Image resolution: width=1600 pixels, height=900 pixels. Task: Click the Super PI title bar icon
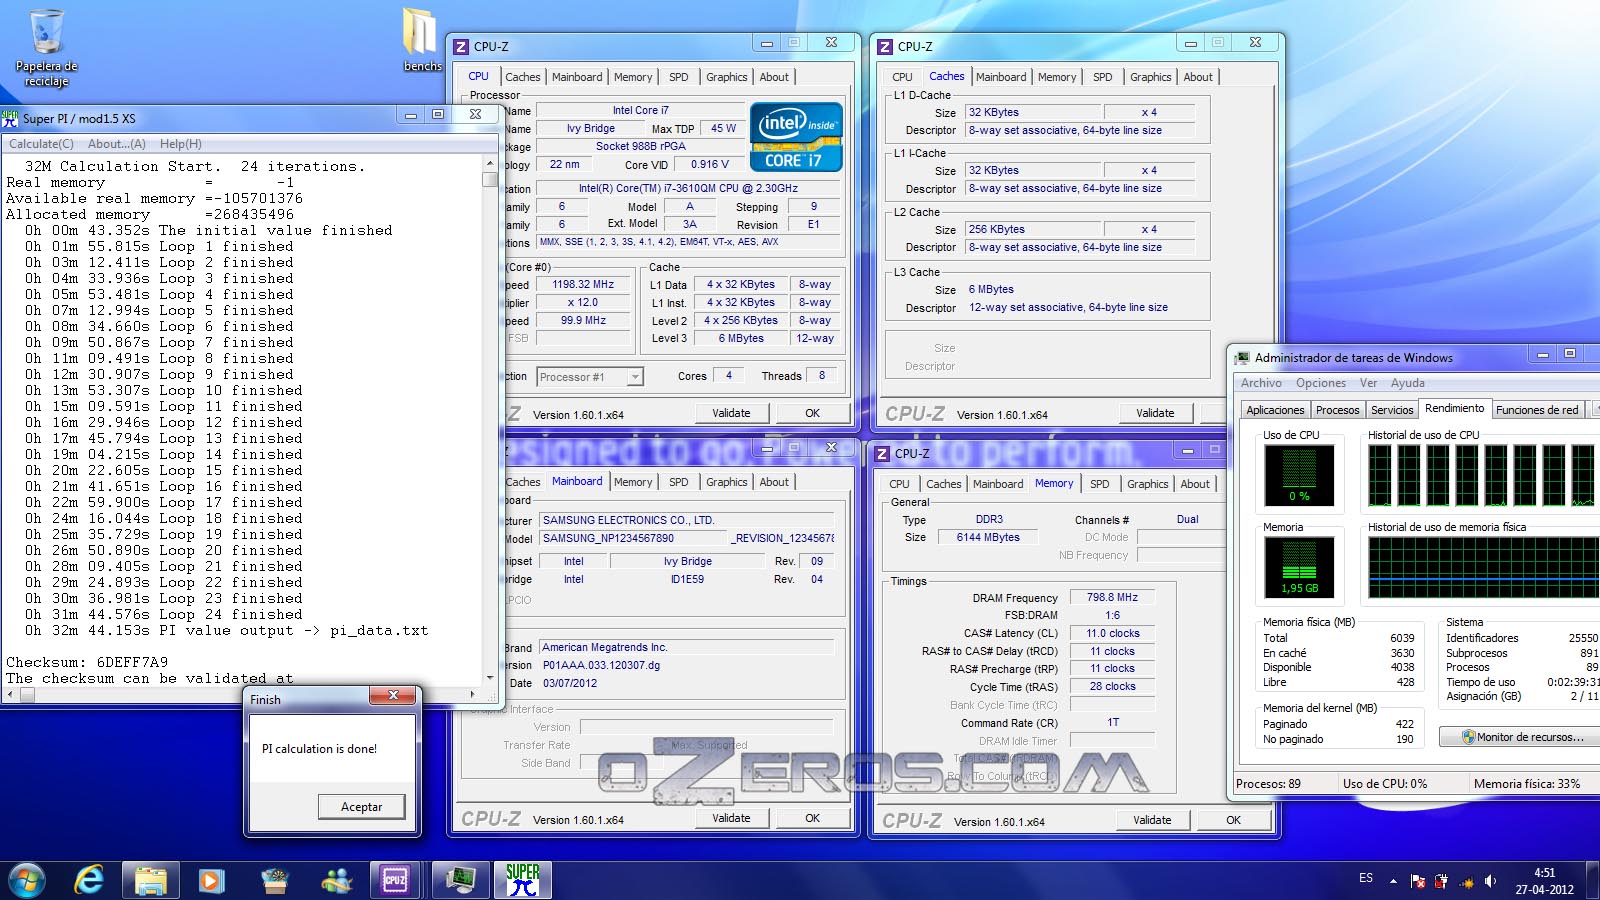pos(10,118)
